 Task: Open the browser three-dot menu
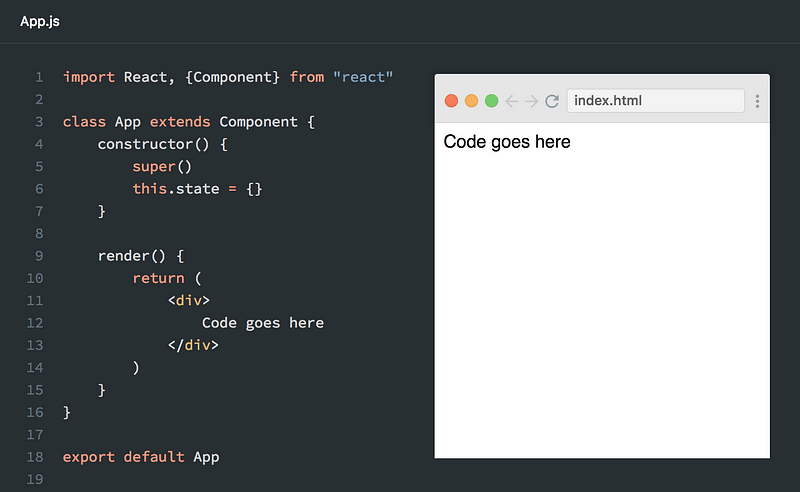tap(757, 101)
